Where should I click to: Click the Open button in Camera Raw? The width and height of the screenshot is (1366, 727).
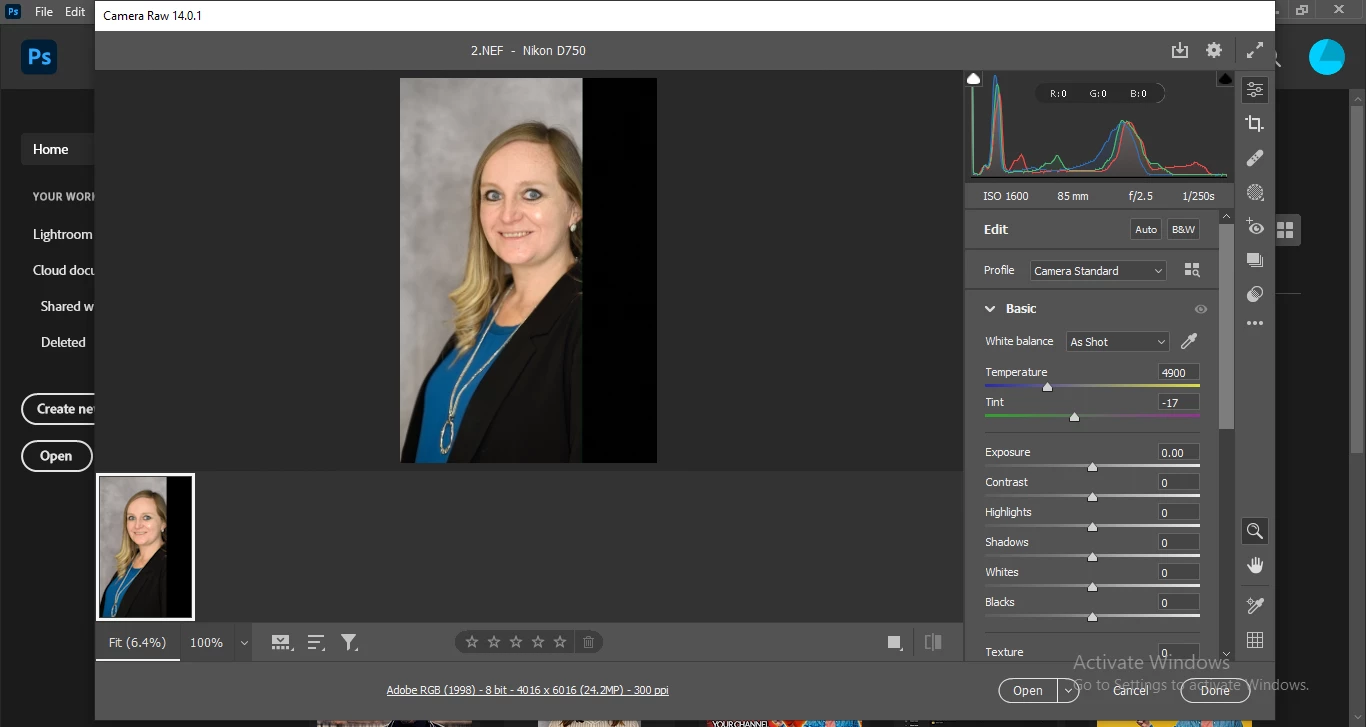pos(1028,690)
